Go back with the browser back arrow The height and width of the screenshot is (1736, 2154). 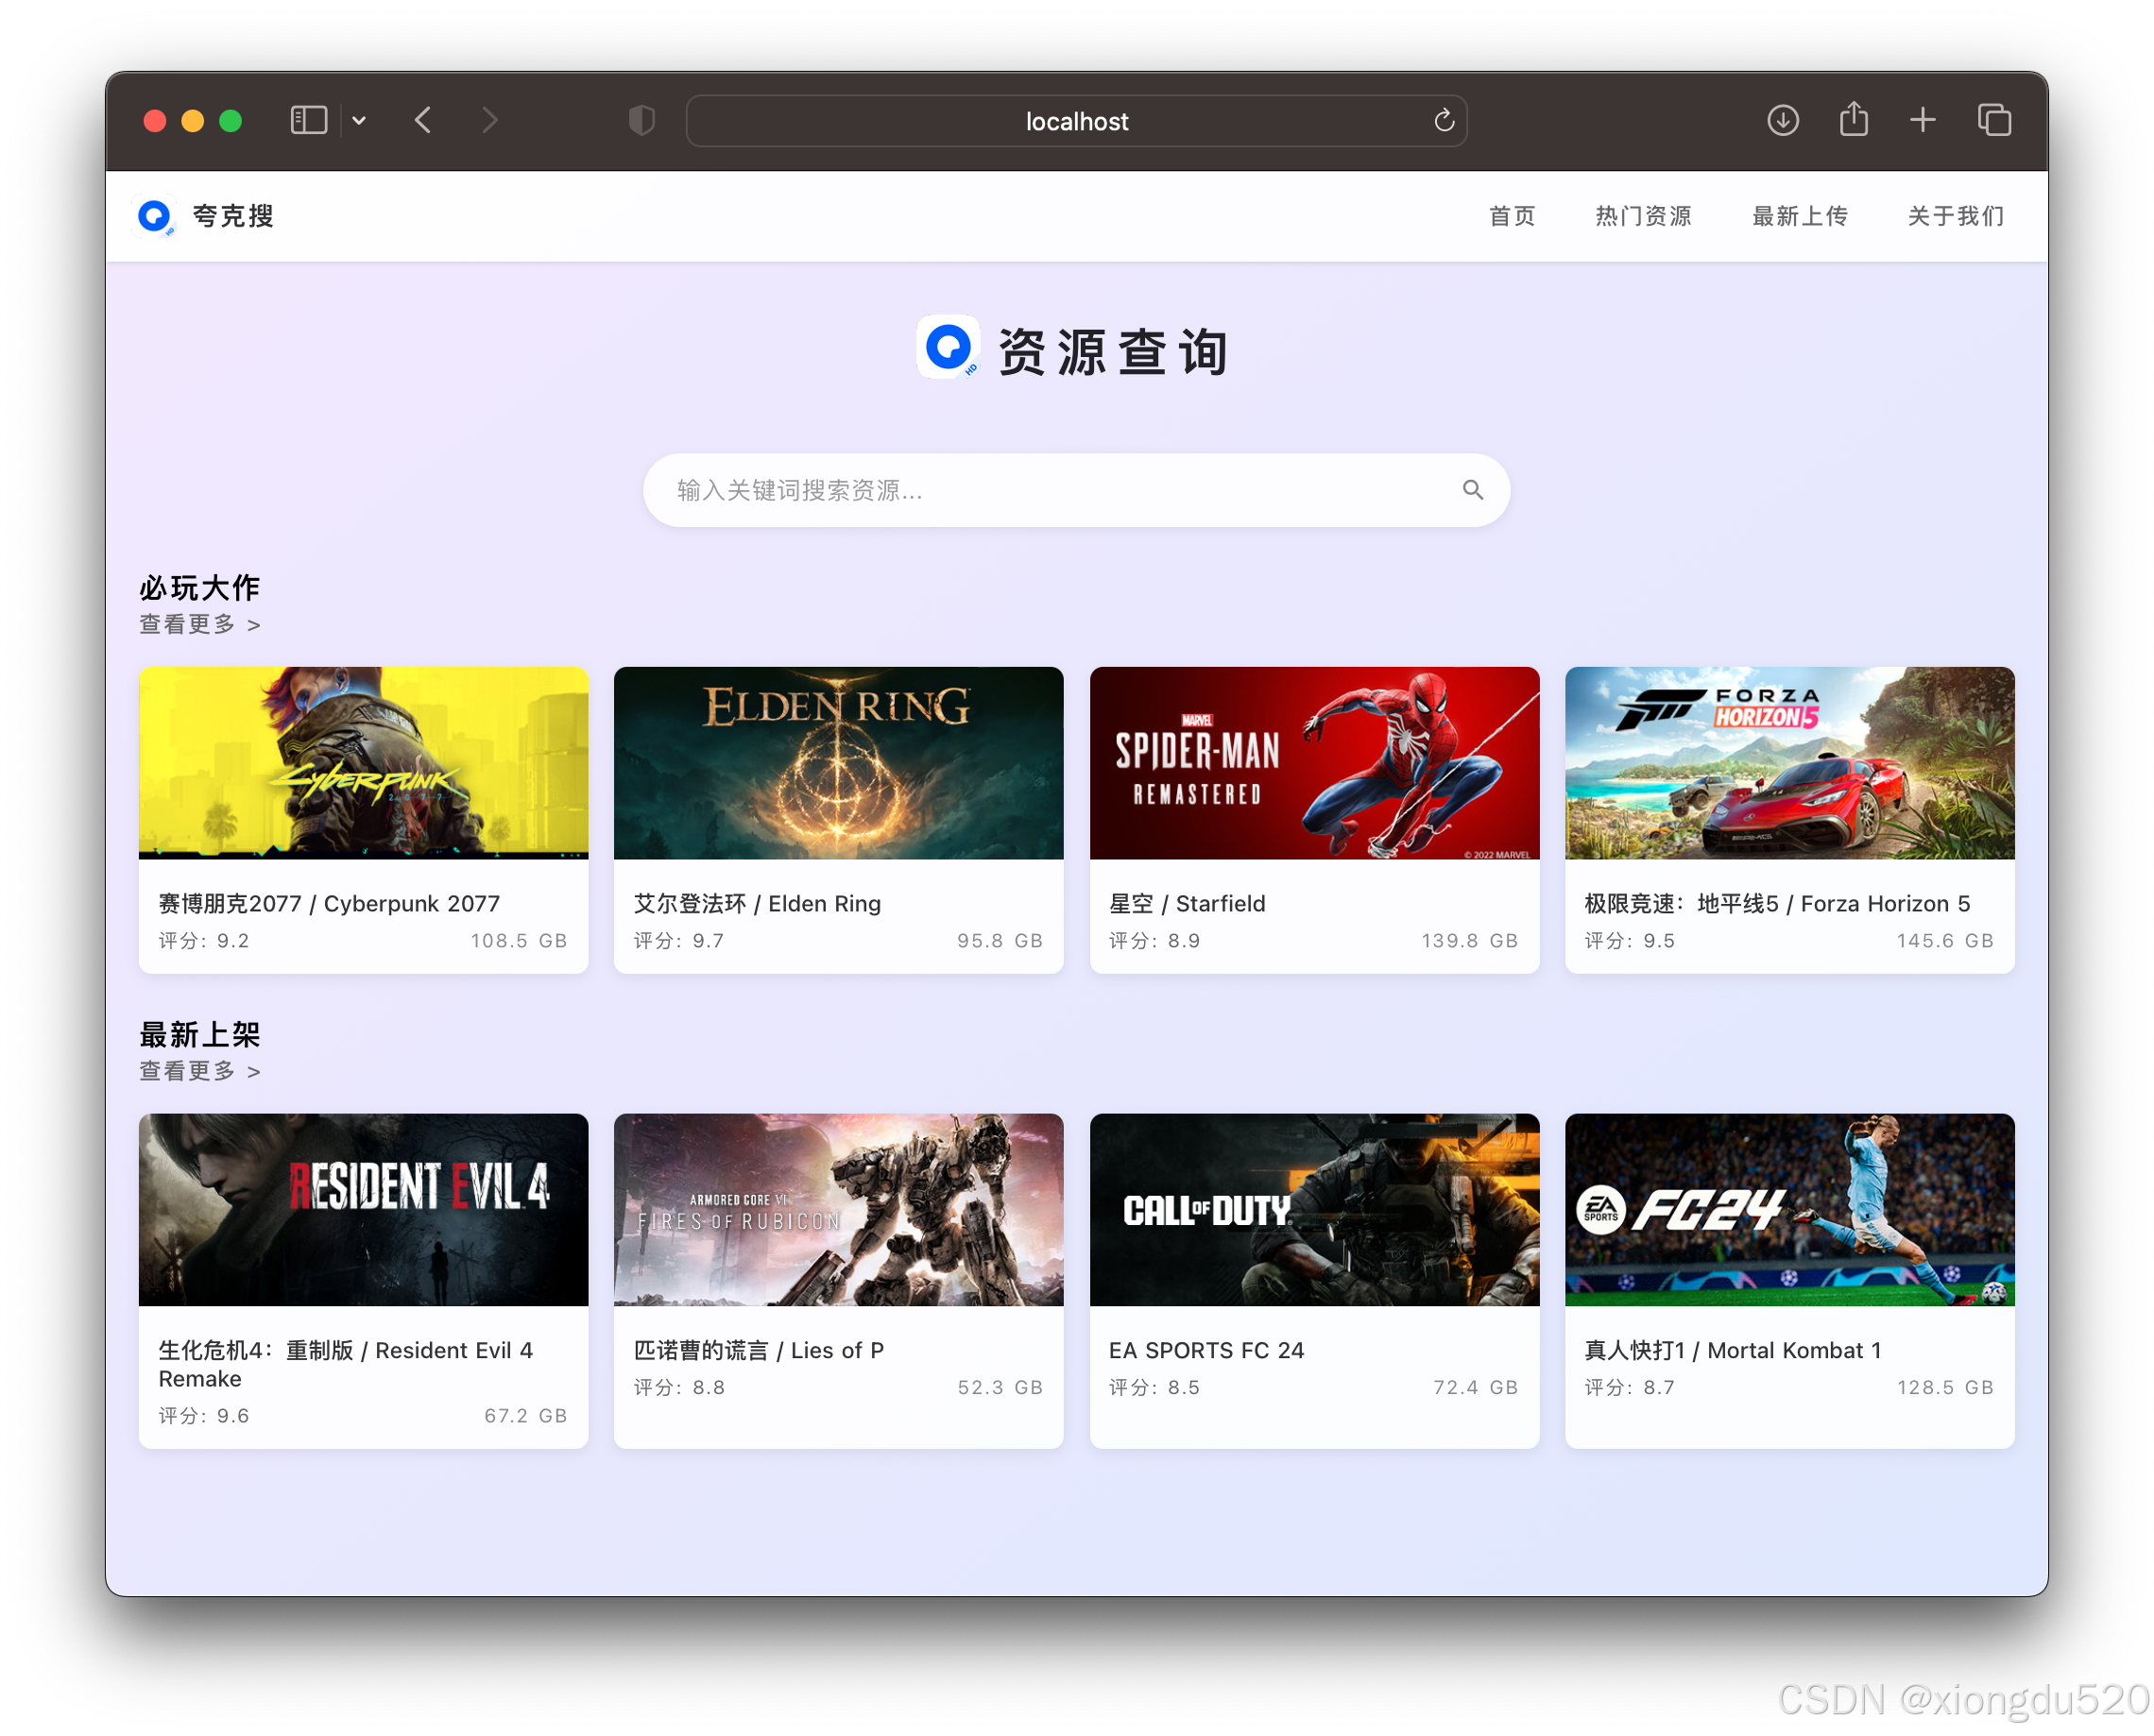pos(423,121)
